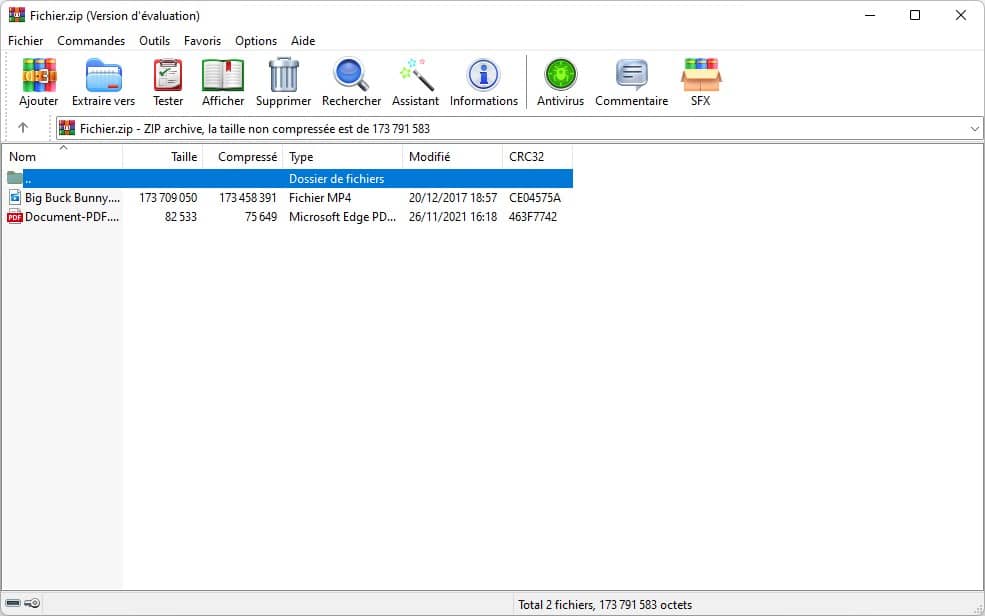
Task: Click the CRC value CE04575A
Action: pyautogui.click(x=535, y=198)
